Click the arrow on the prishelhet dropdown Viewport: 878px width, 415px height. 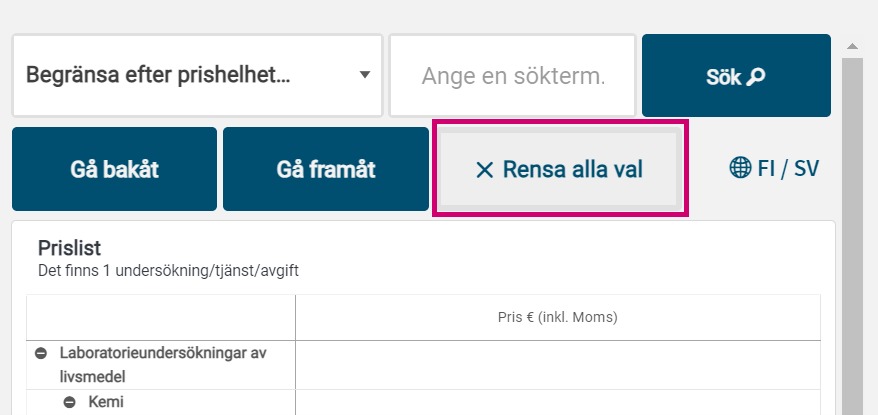point(365,75)
